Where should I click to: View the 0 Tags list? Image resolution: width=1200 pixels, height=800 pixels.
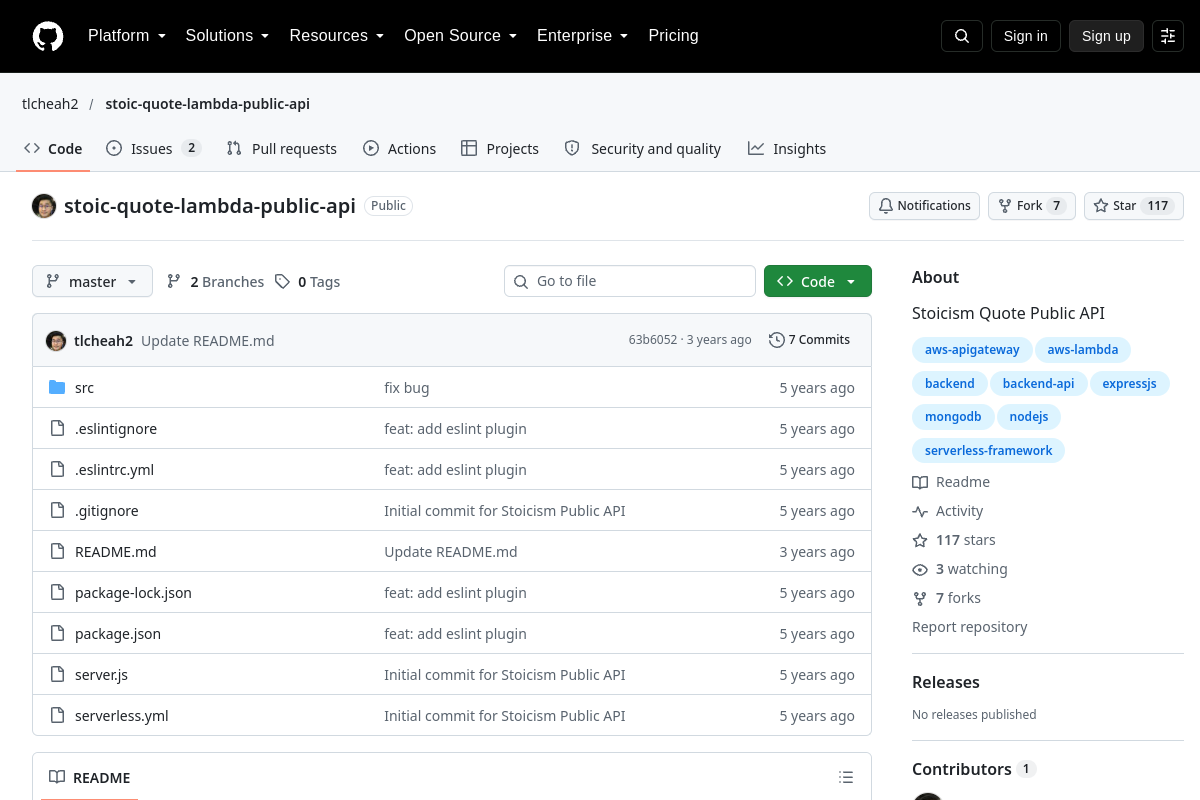tap(308, 282)
